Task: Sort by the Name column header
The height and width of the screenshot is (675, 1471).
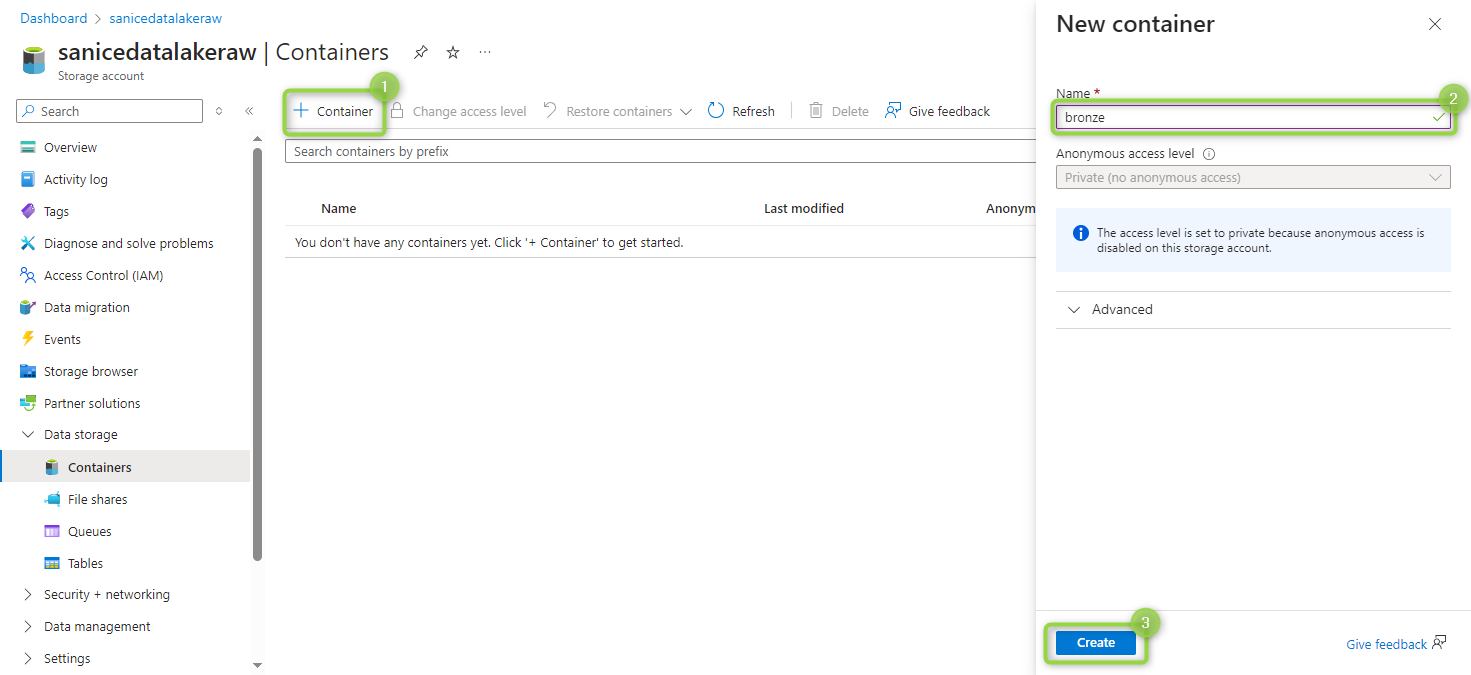Action: [339, 208]
